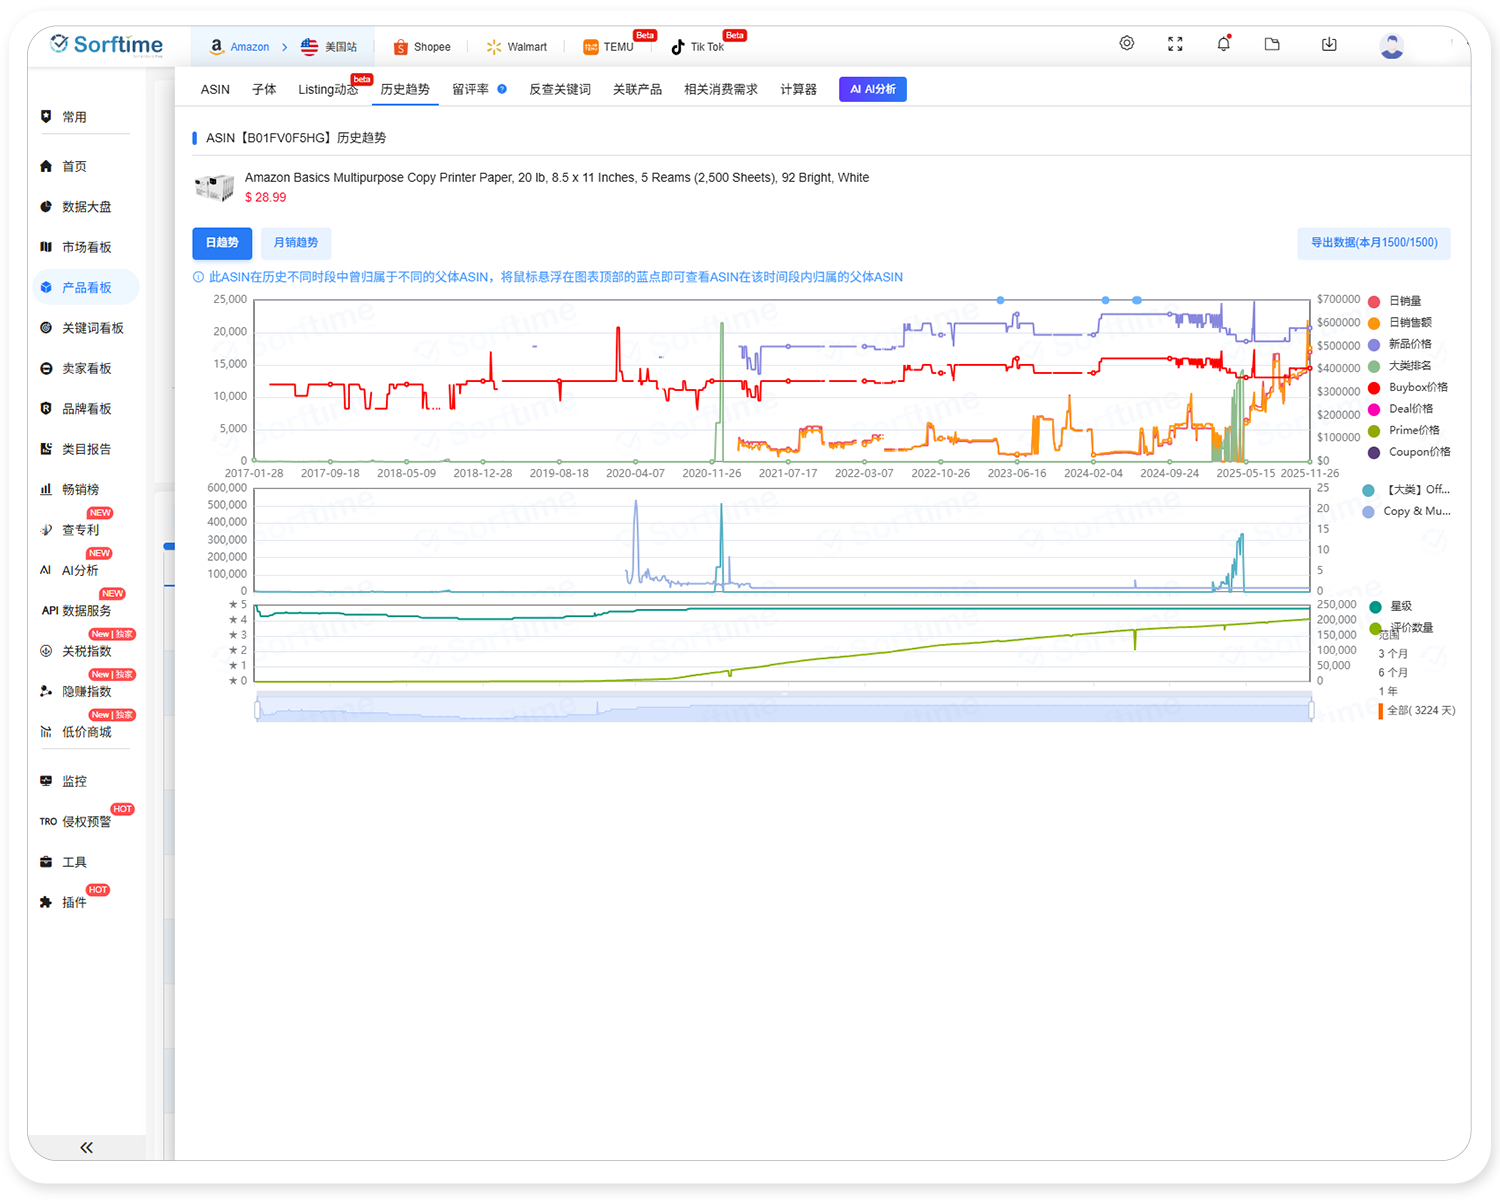1500x1200 pixels.
Task: Open the notifications bell
Action: pos(1223,44)
